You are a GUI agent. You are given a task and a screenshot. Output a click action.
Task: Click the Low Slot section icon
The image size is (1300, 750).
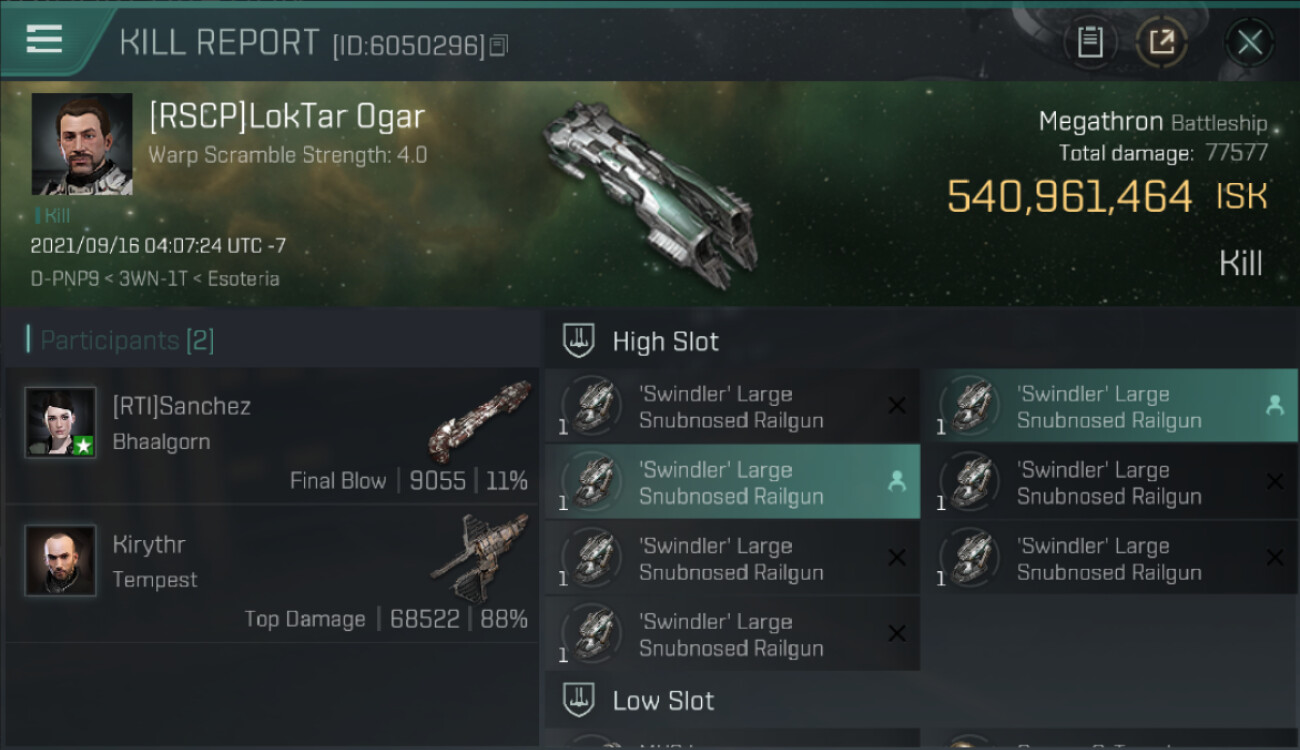(x=580, y=700)
